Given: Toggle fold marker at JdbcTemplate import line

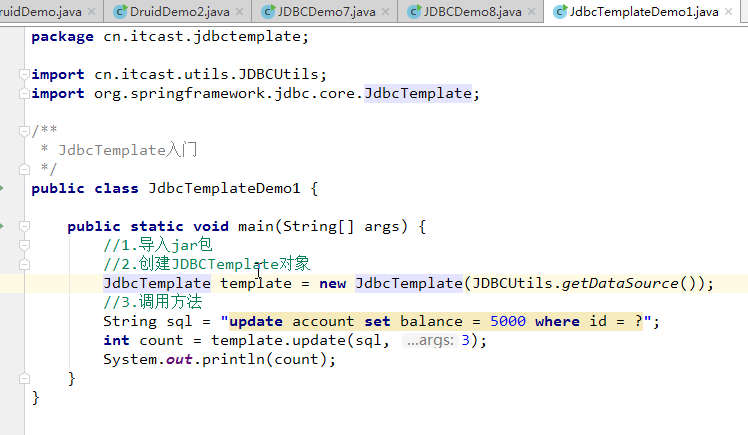Looking at the screenshot, I should tap(24, 93).
